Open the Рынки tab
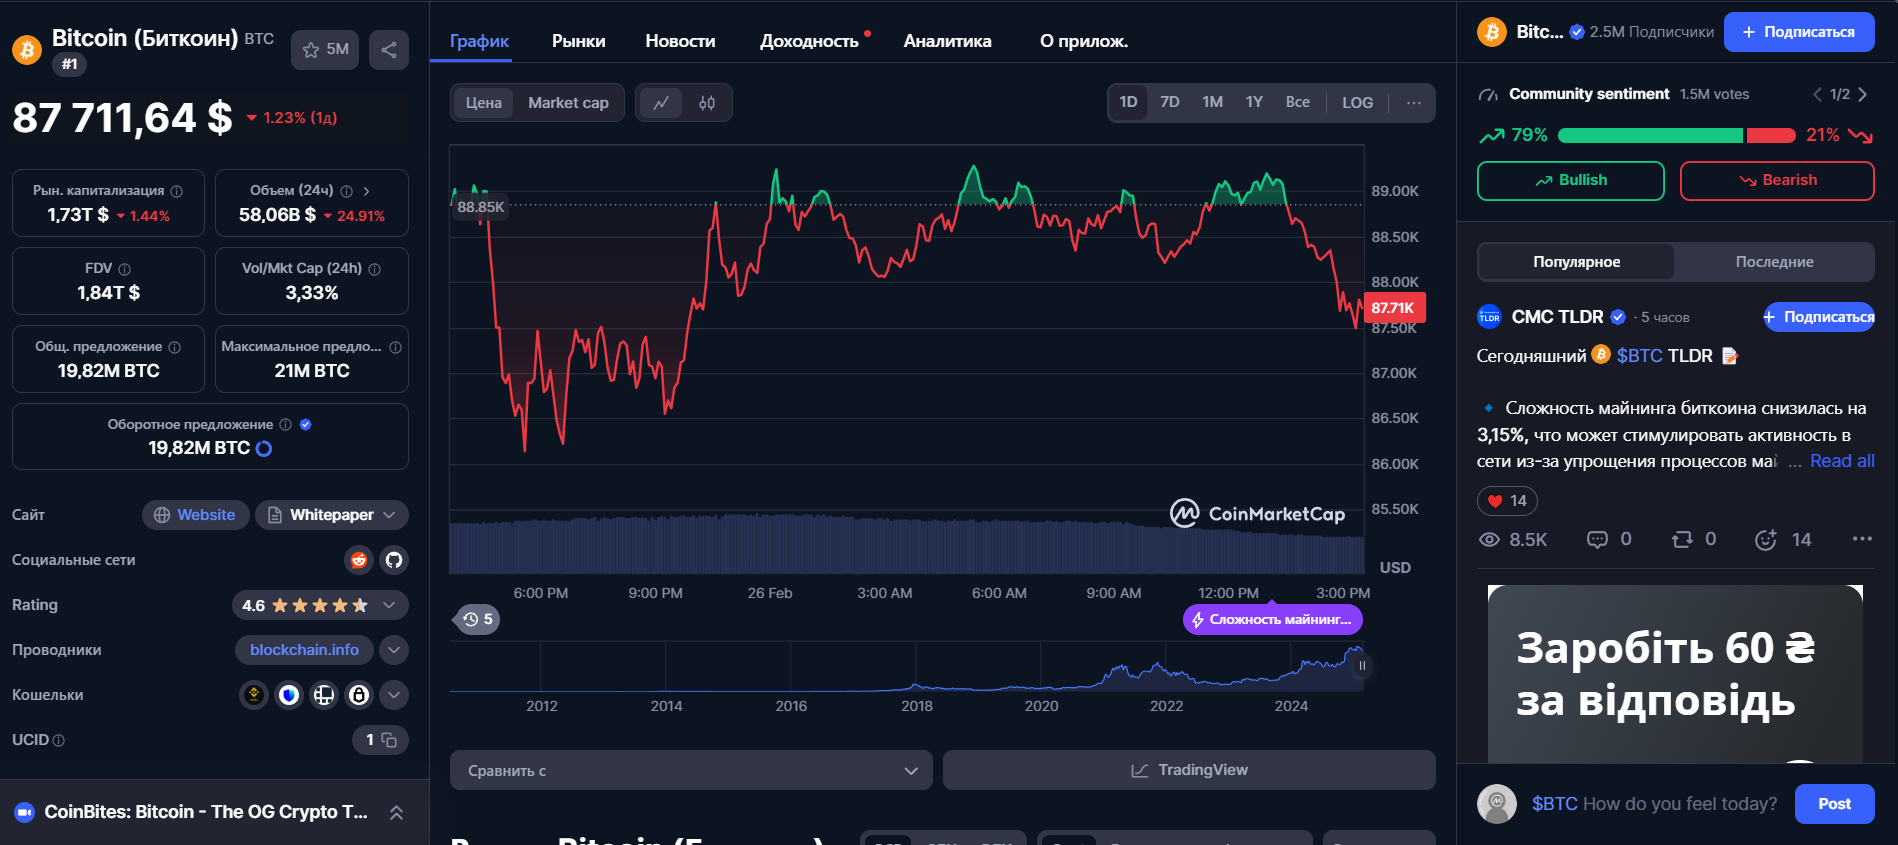The height and width of the screenshot is (845, 1898). pyautogui.click(x=578, y=41)
